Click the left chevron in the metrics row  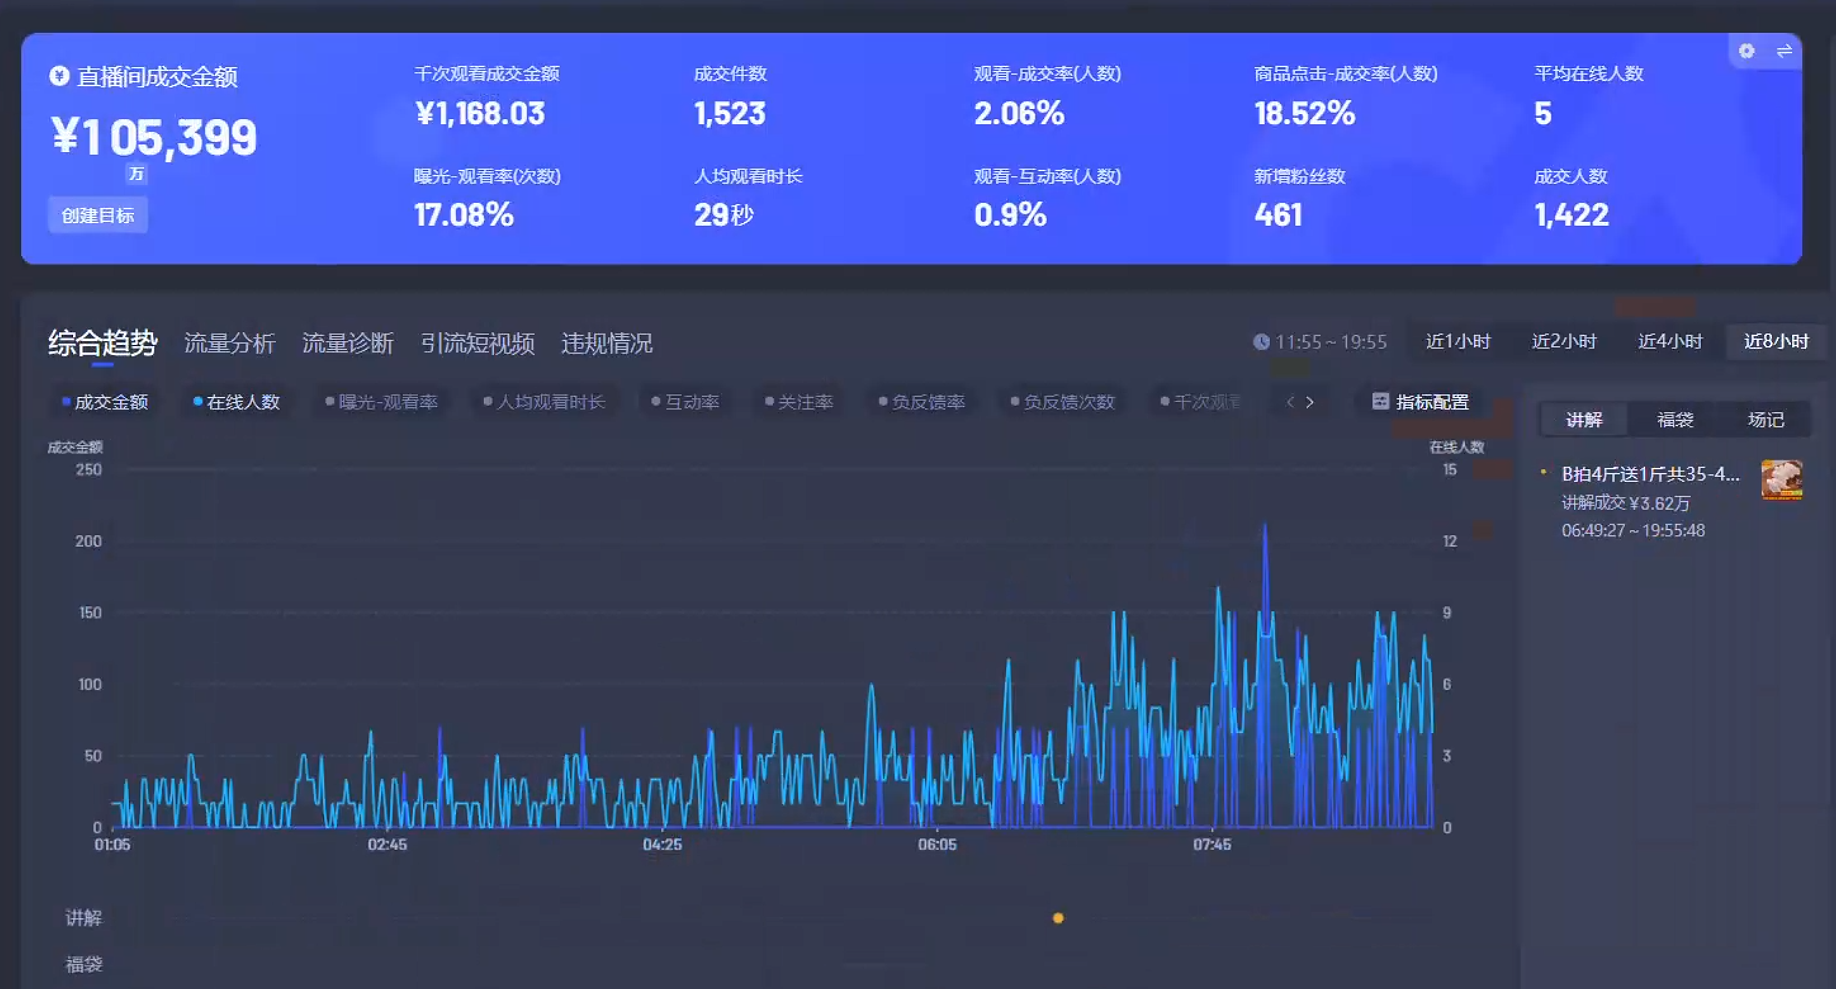(x=1288, y=402)
